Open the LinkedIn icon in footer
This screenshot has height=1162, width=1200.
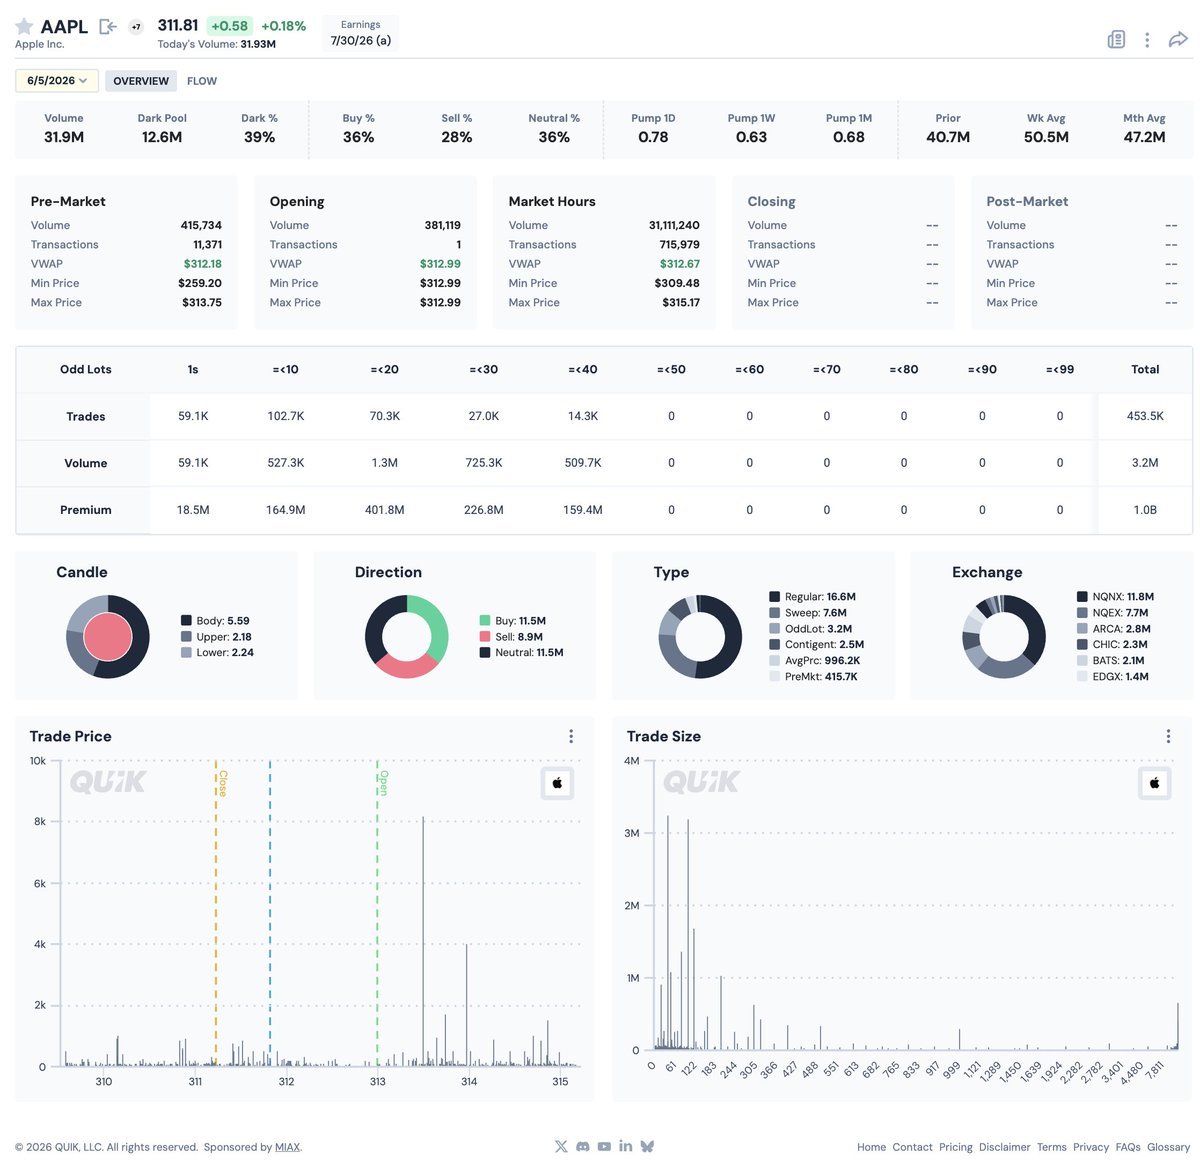[625, 1146]
